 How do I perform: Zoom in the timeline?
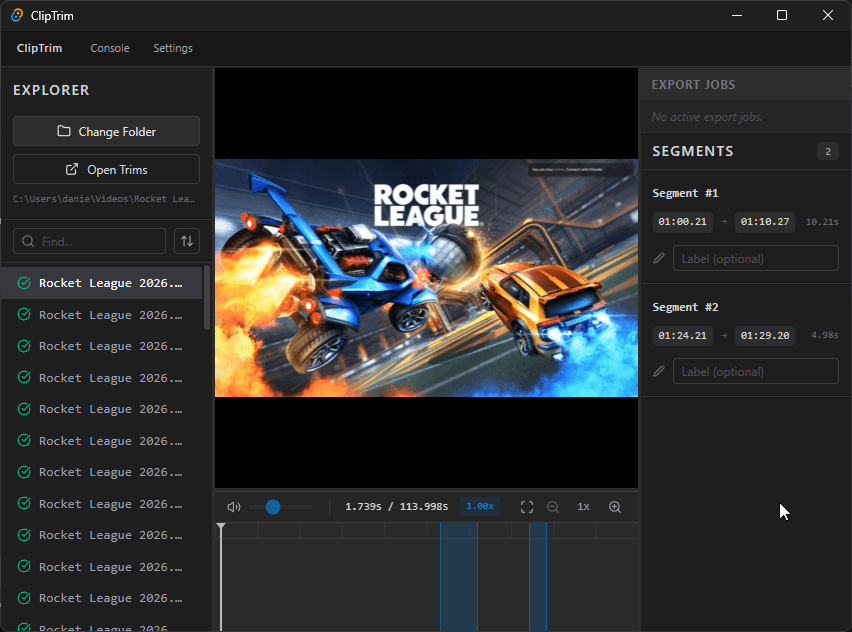pyautogui.click(x=615, y=507)
